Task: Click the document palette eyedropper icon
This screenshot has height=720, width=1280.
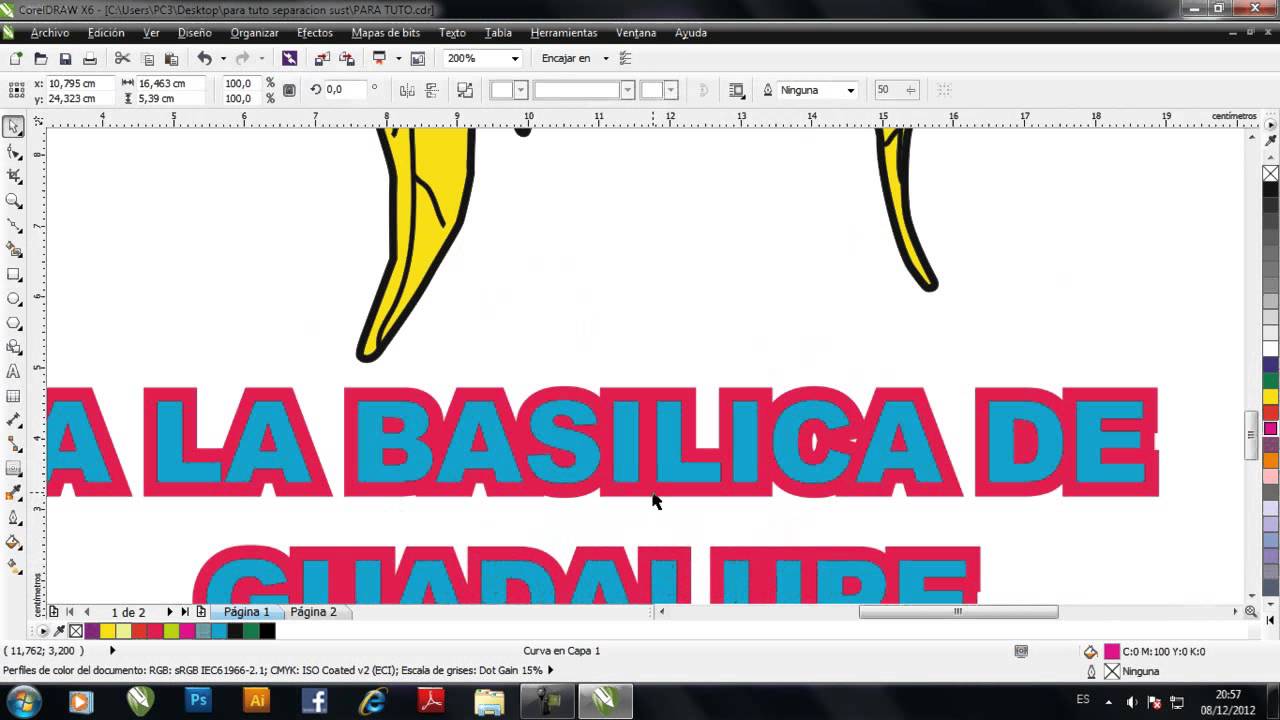Action: pyautogui.click(x=59, y=631)
